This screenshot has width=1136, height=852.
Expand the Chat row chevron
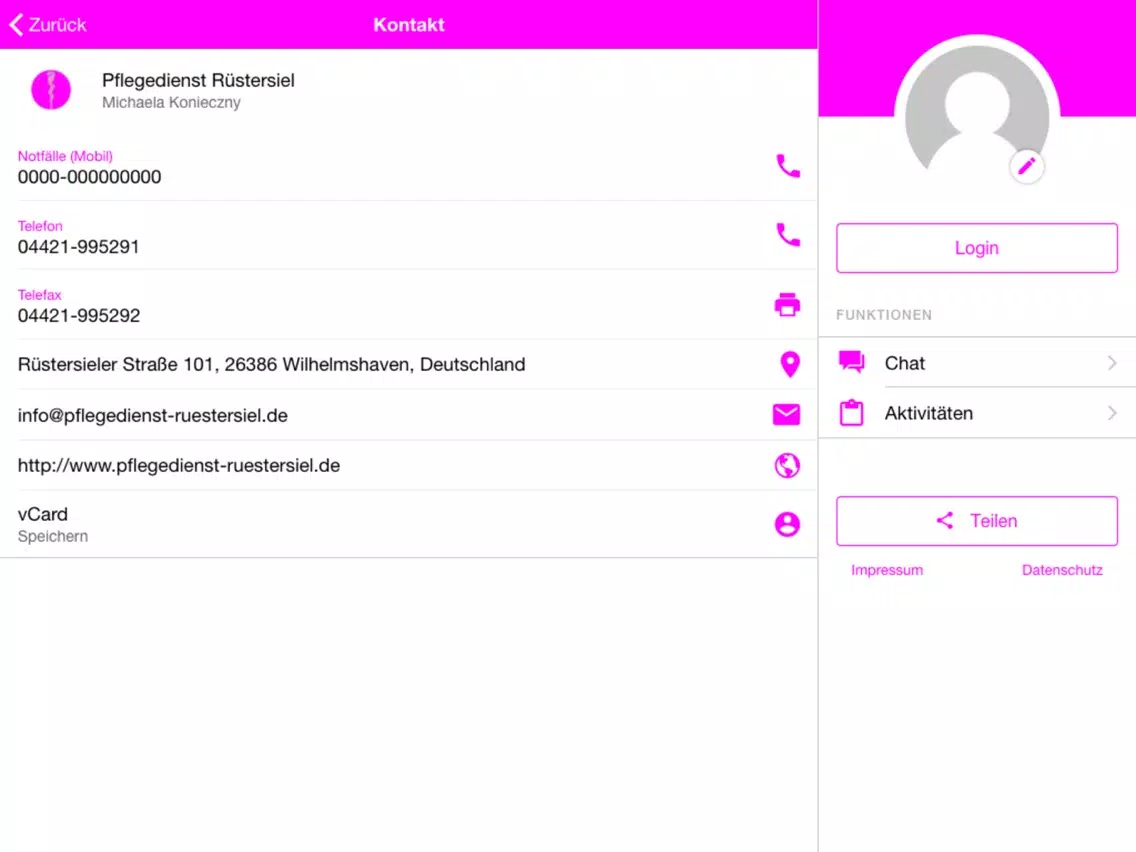[1112, 363]
